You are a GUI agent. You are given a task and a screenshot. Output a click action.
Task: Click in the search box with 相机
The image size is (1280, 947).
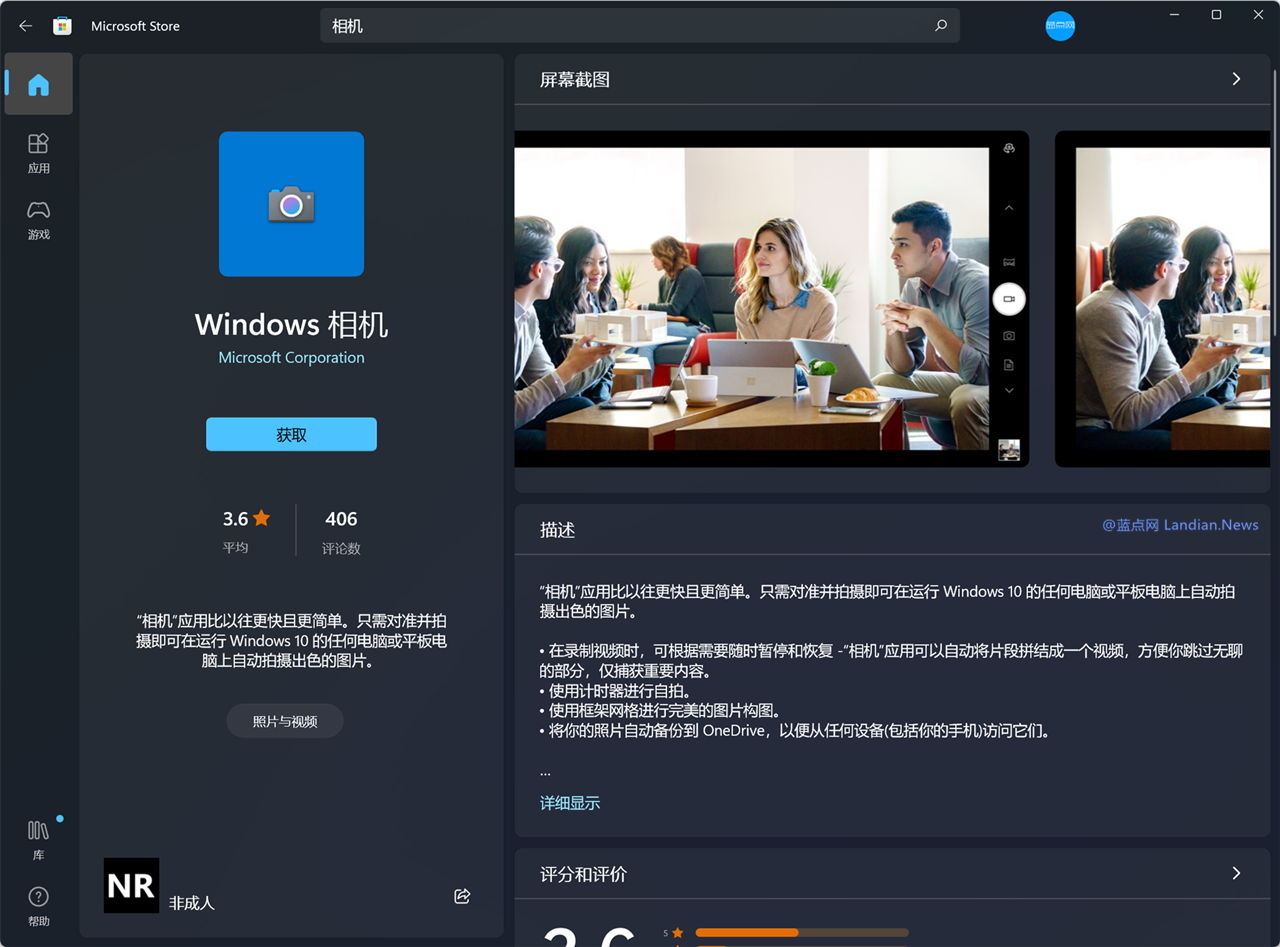640,26
